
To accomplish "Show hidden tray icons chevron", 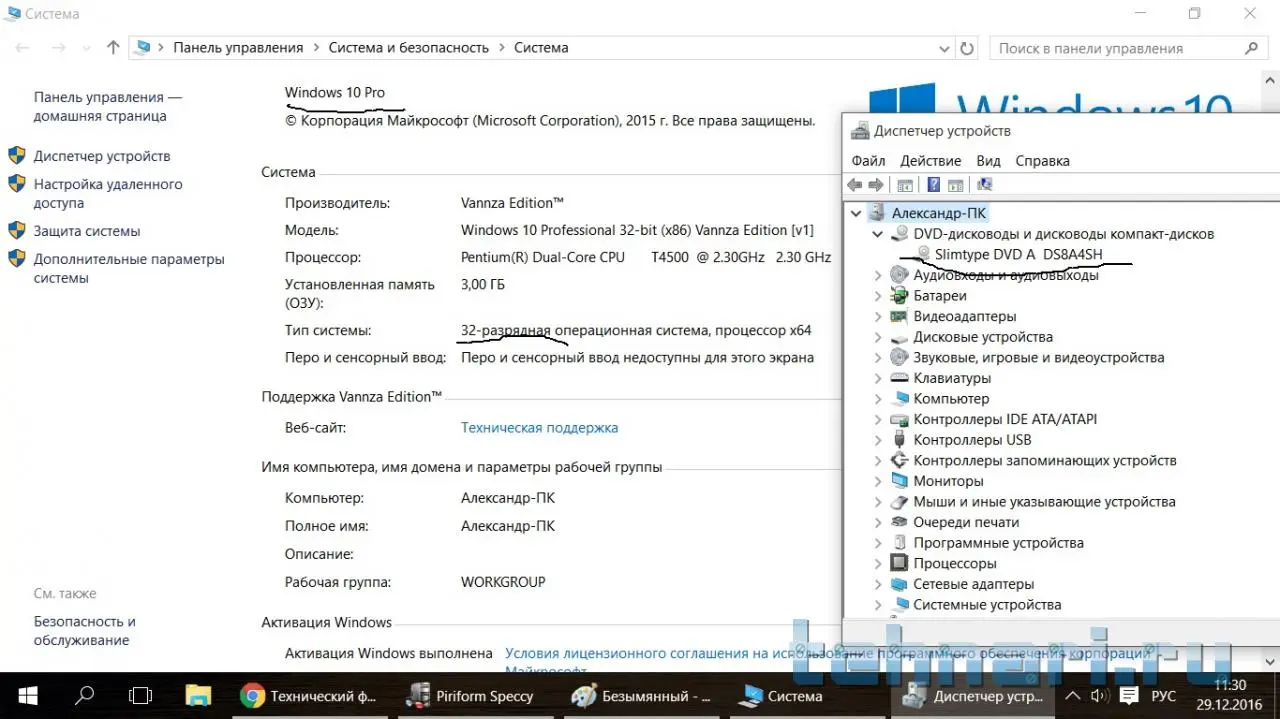I will click(x=1072, y=695).
